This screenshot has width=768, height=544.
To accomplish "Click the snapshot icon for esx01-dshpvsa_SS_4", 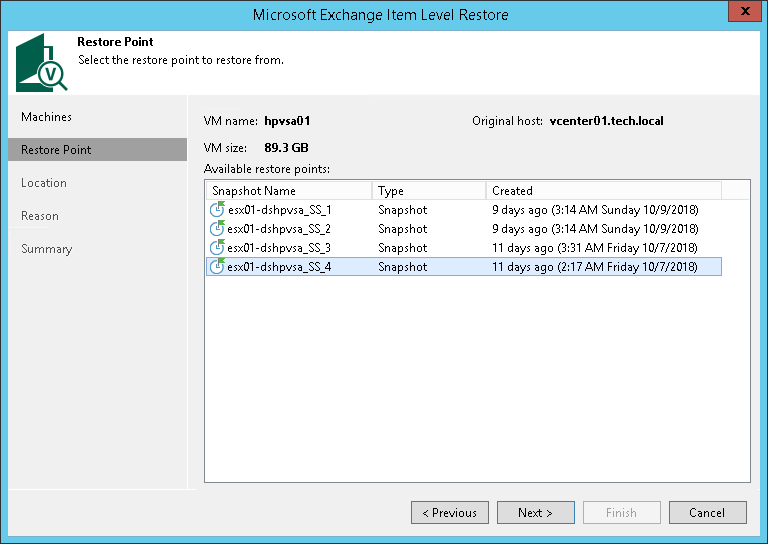I will 217,267.
